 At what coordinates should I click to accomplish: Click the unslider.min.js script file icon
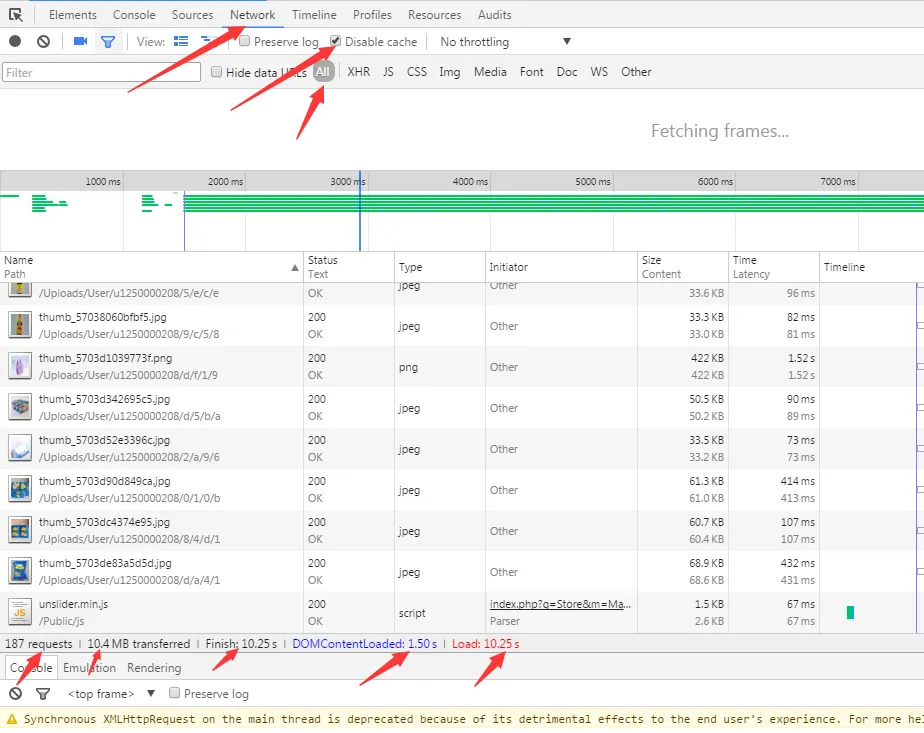20,612
